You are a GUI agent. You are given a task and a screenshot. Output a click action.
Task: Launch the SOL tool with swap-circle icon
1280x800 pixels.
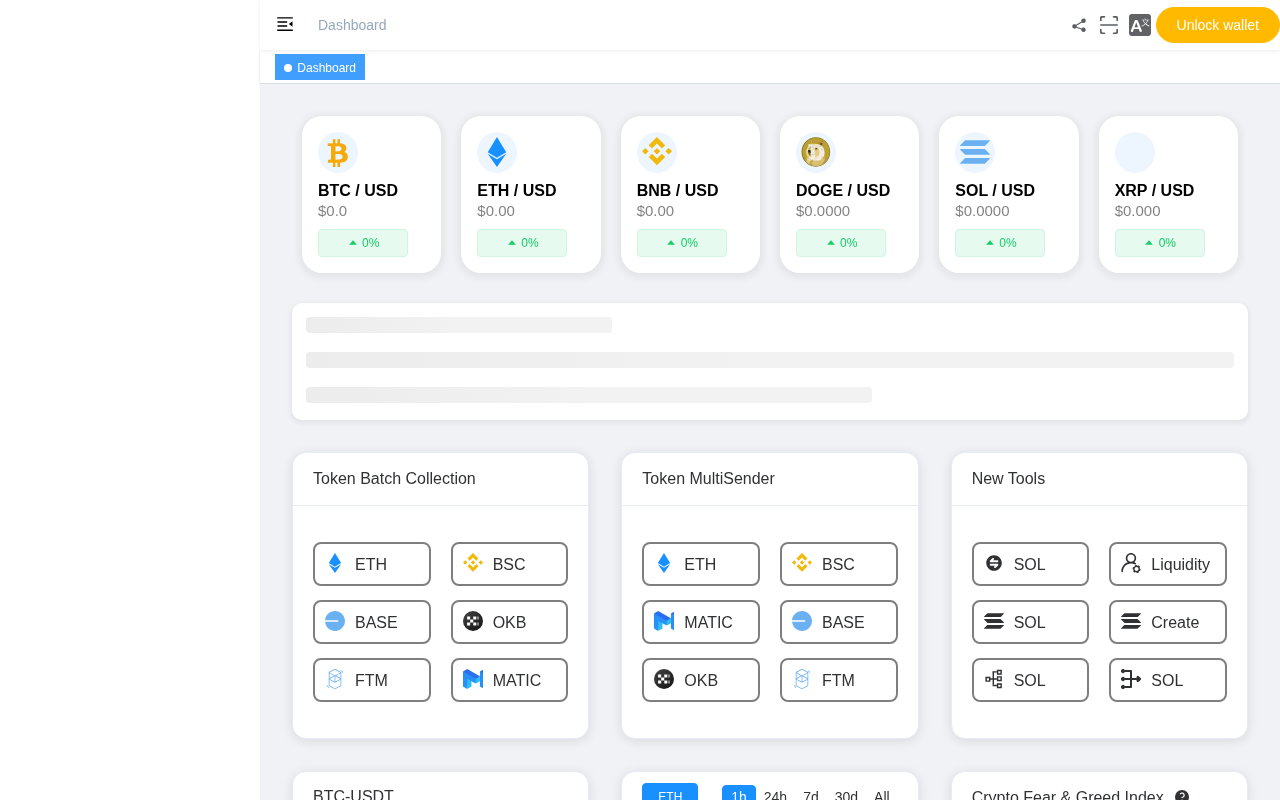pos(1030,564)
